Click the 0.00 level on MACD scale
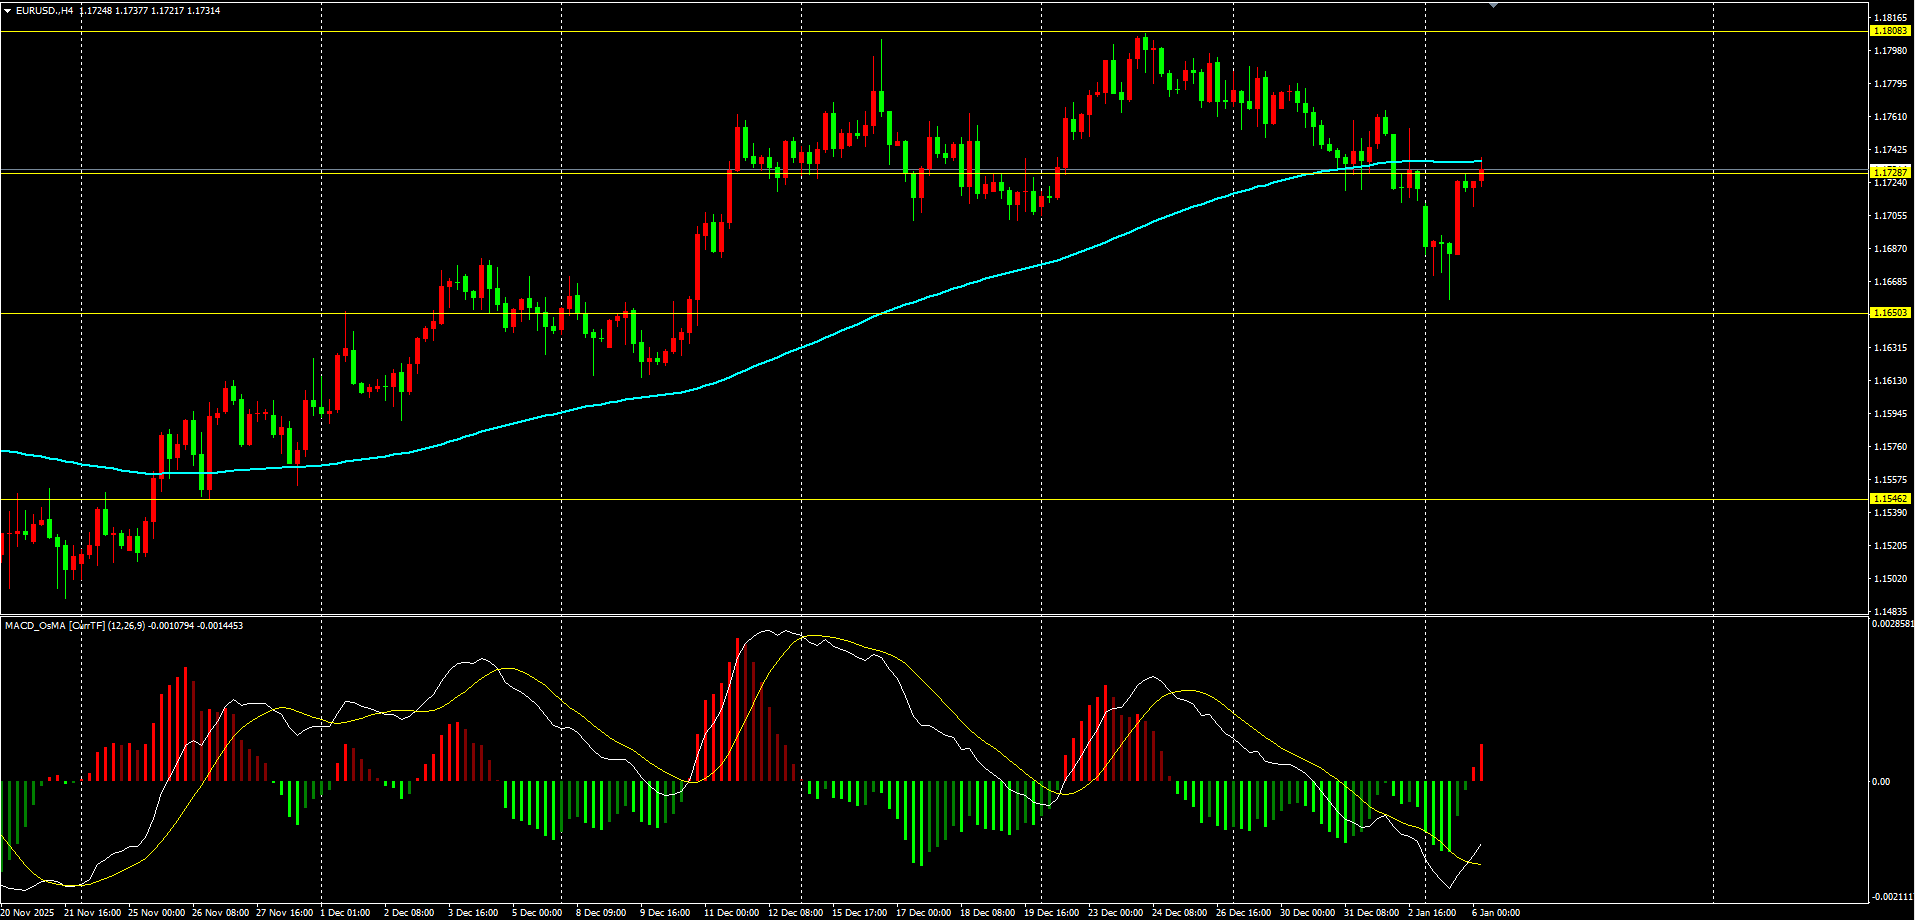The height and width of the screenshot is (920, 1915). click(x=1880, y=782)
